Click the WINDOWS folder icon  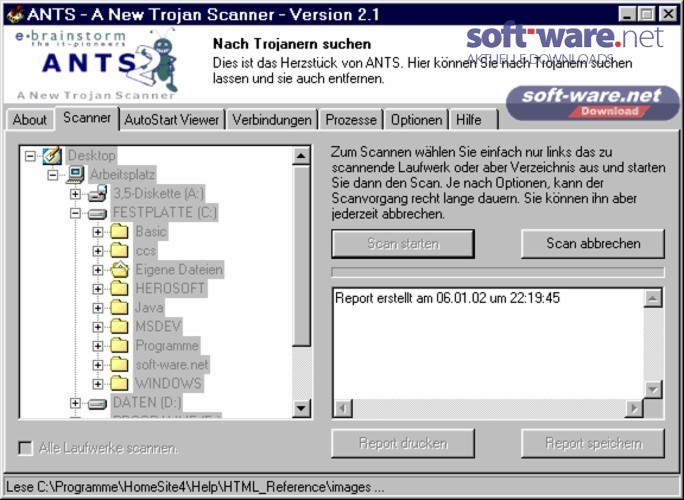pos(119,384)
